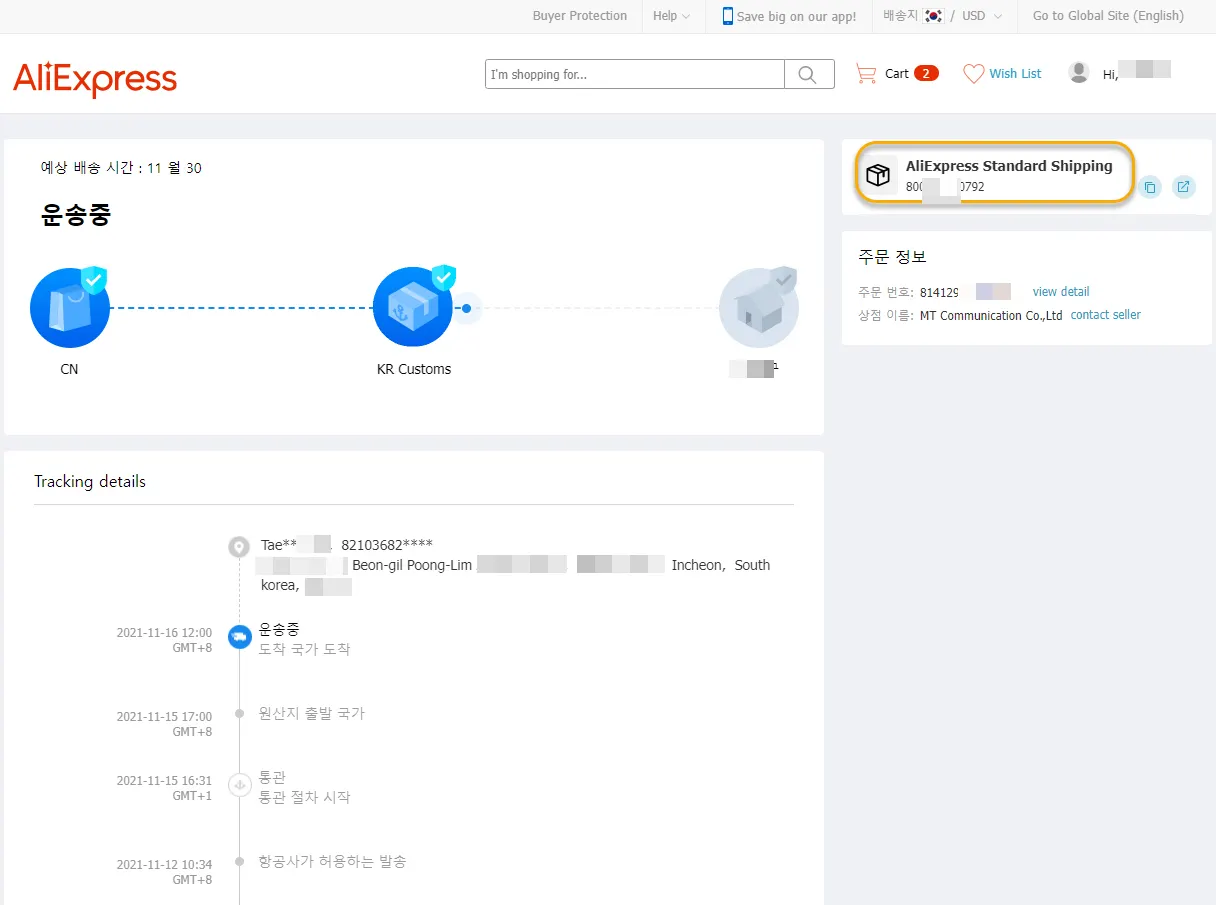This screenshot has height=905, width=1216.
Task: Click the Tracking details heading
Action: coord(90,482)
